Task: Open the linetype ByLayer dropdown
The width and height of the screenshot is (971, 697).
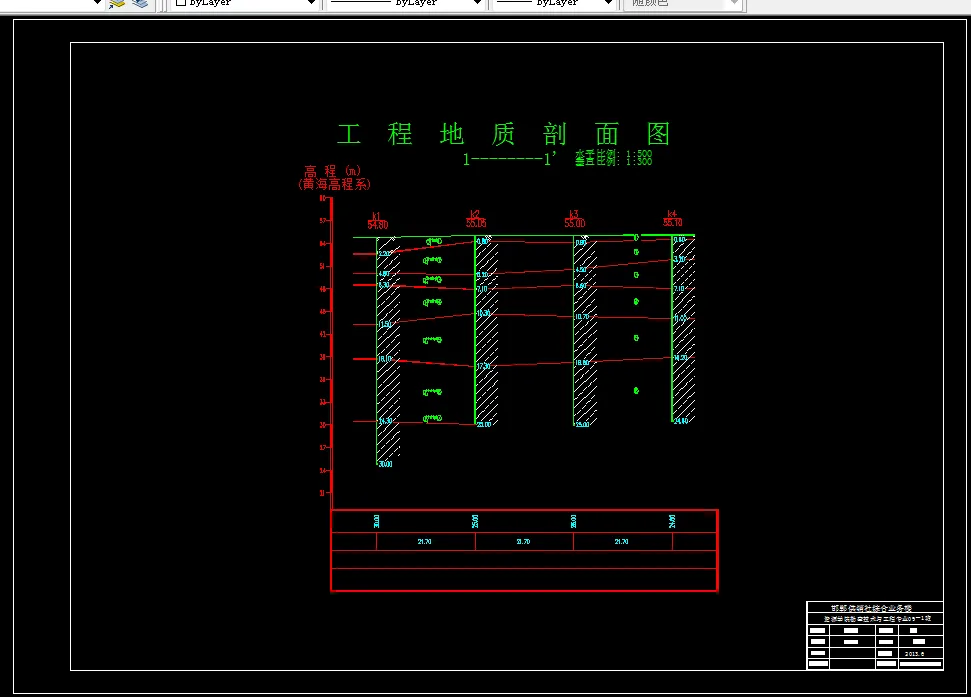Action: [406, 3]
